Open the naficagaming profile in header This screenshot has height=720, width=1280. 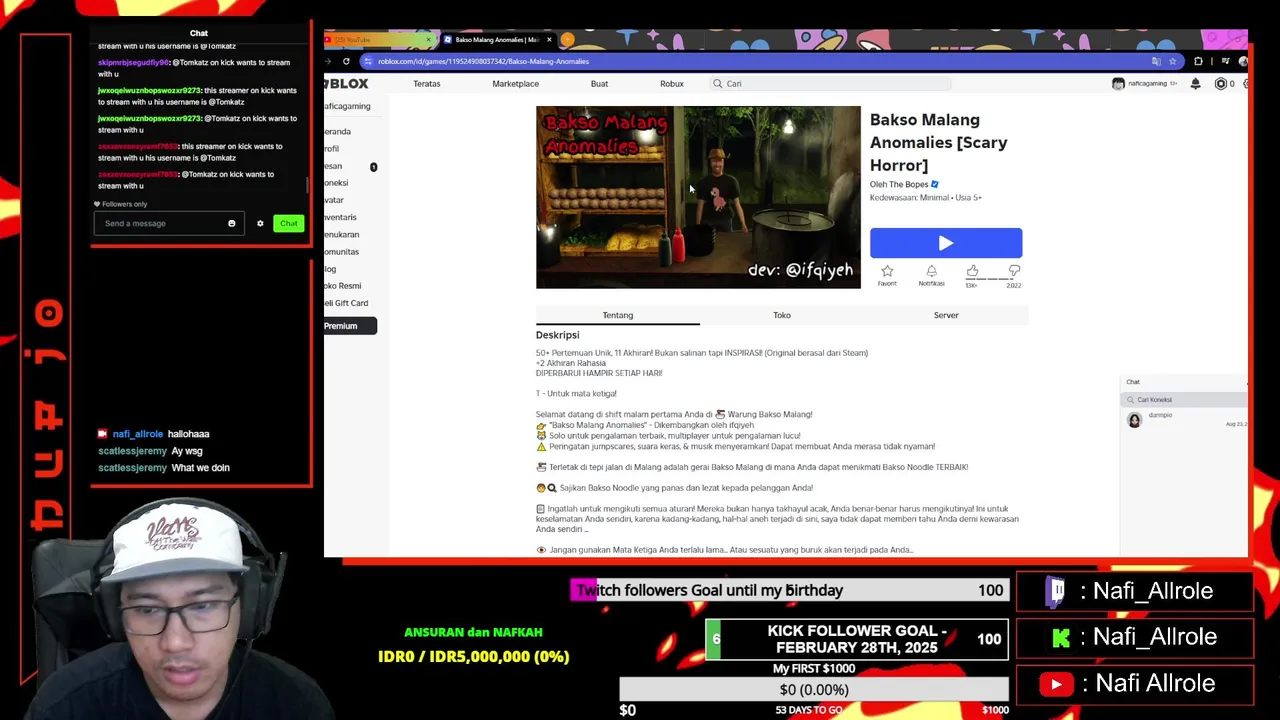point(1145,84)
